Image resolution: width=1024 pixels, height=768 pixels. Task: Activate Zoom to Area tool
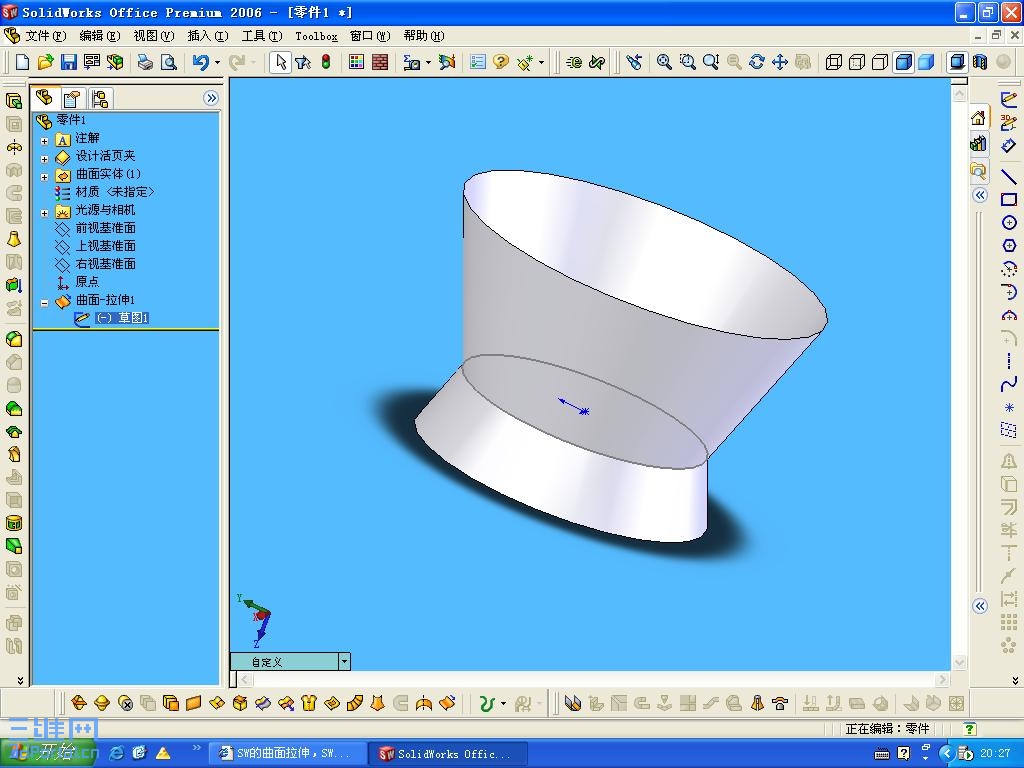[688, 62]
